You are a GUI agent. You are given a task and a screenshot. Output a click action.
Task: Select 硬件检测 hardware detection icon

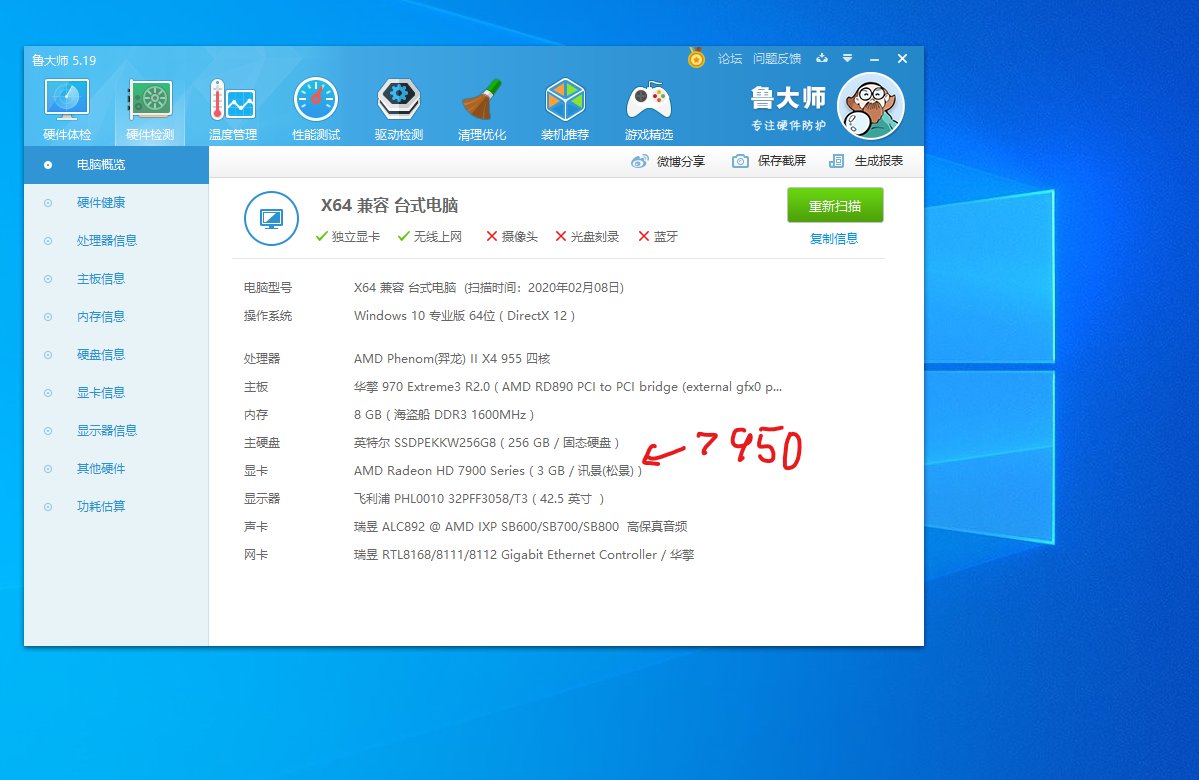[x=150, y=100]
